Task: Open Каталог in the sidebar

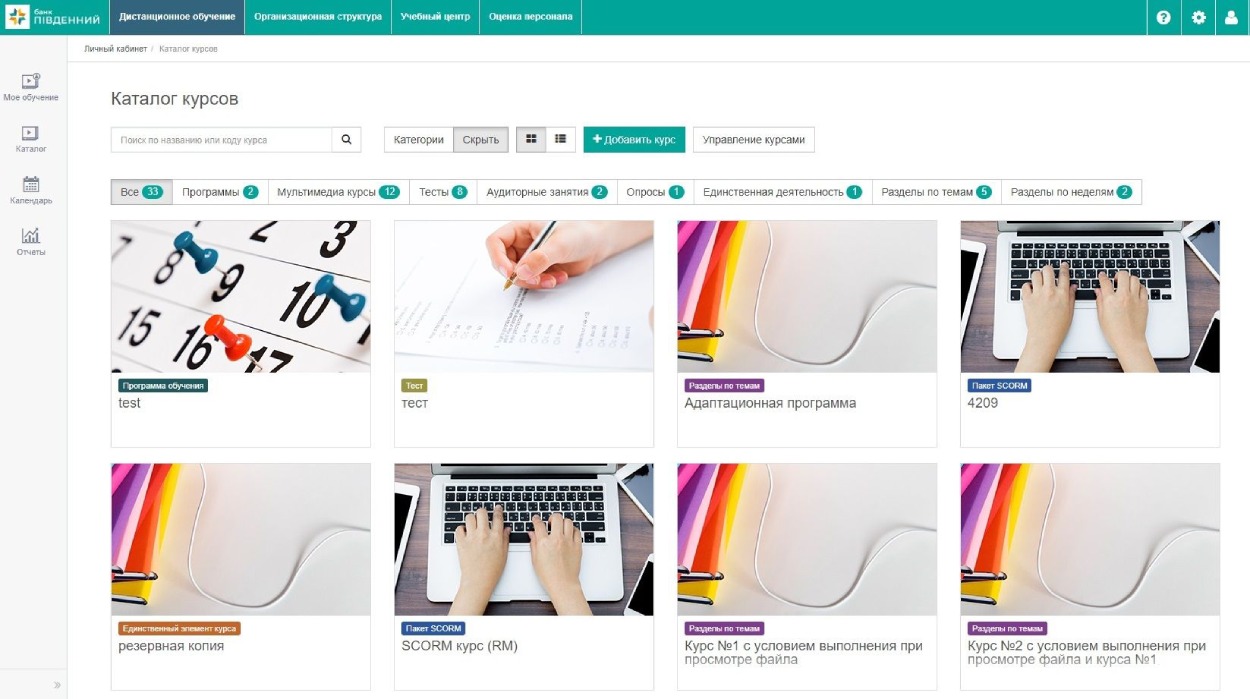Action: [x=31, y=139]
